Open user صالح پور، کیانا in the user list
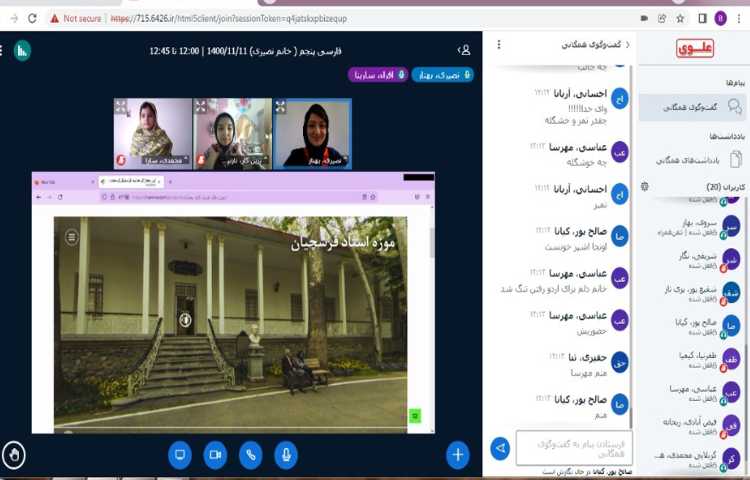750x480 pixels. 692,327
